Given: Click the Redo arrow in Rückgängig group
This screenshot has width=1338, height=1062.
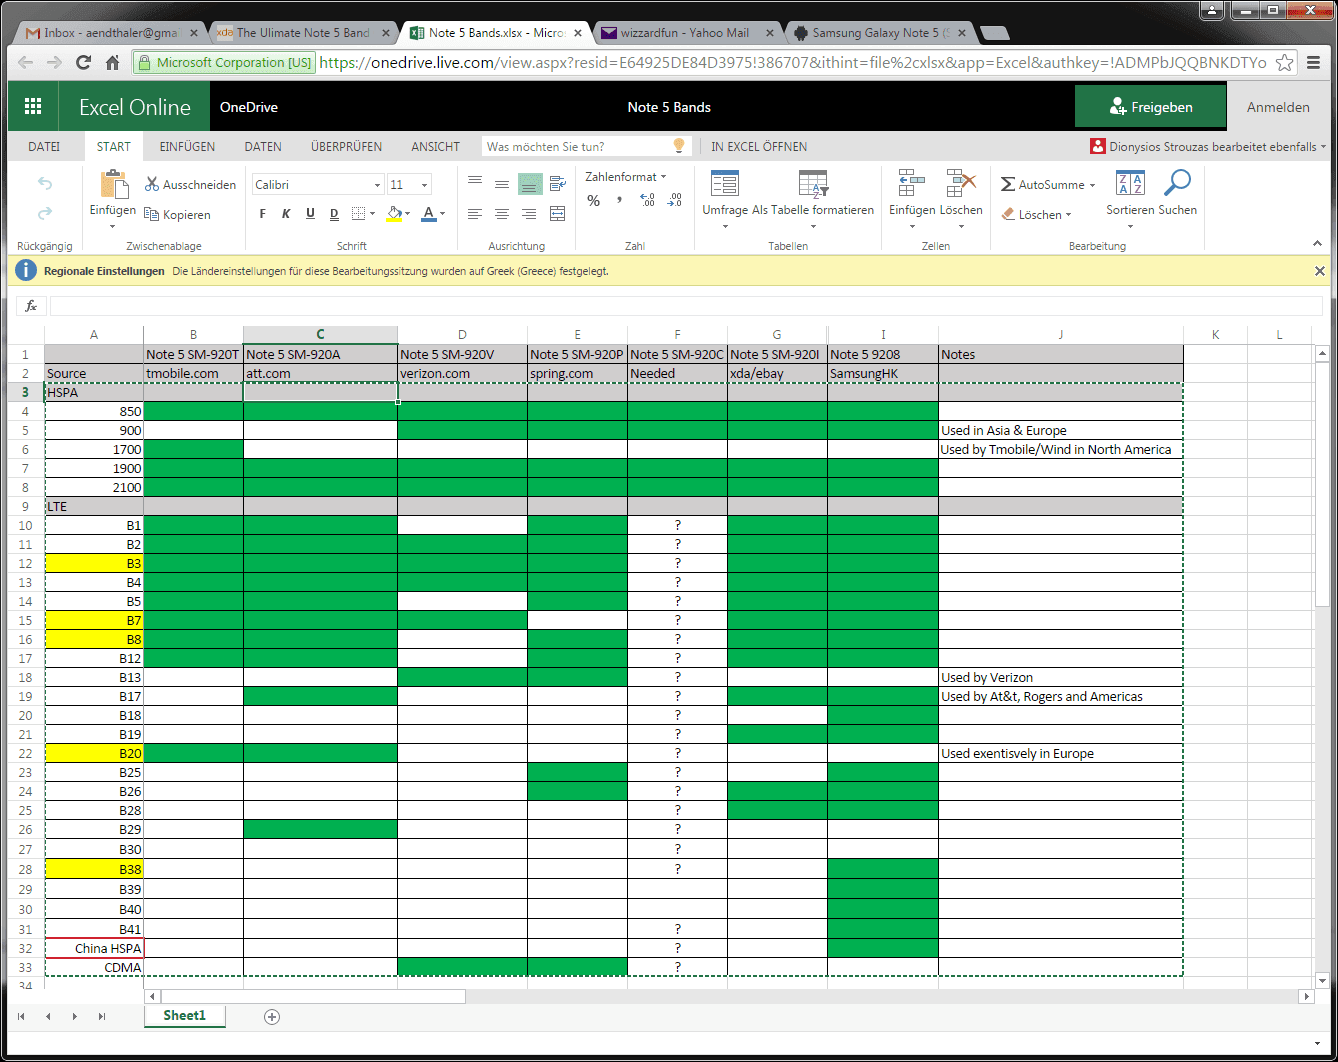Looking at the screenshot, I should coord(45,213).
